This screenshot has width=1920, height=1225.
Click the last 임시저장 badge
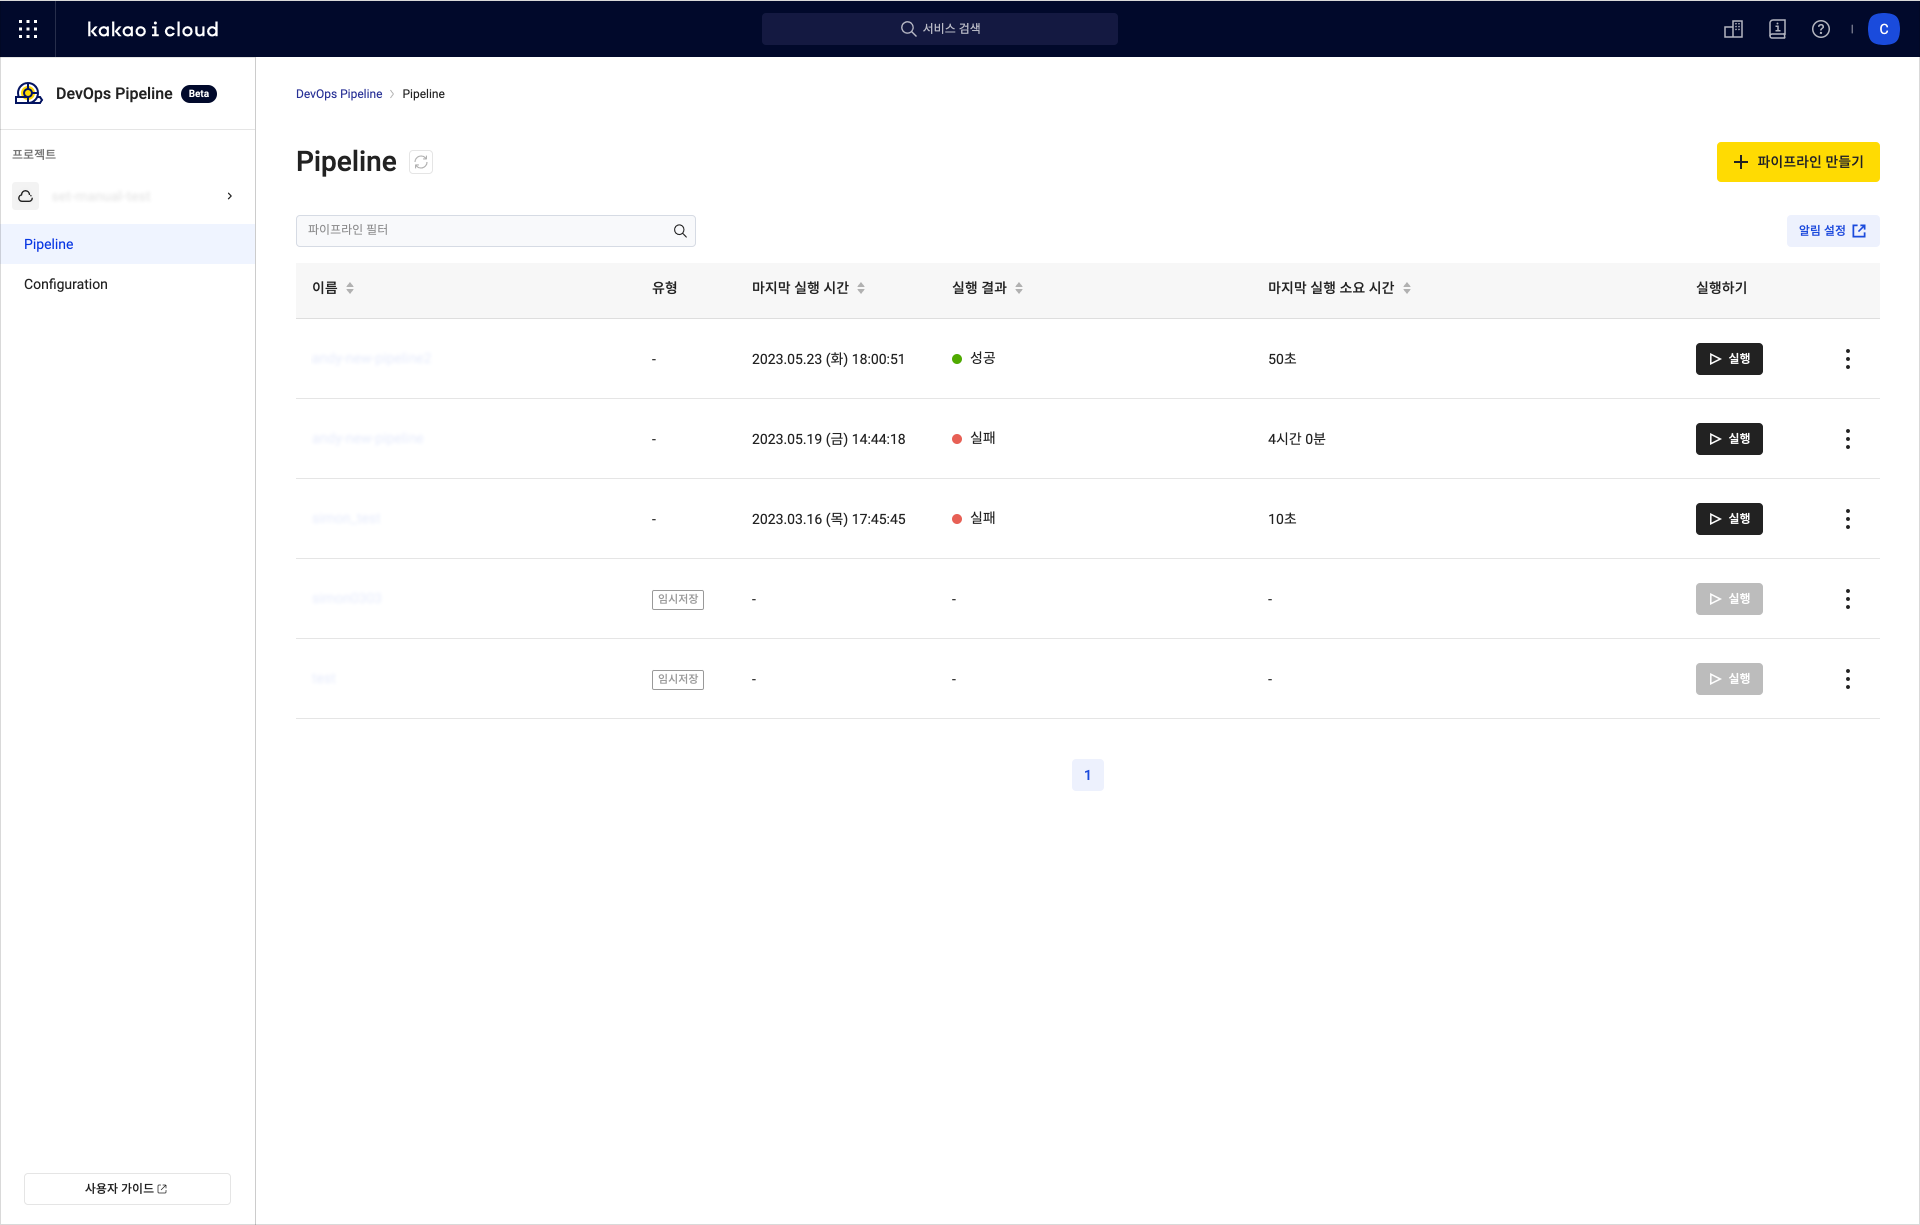click(x=678, y=679)
